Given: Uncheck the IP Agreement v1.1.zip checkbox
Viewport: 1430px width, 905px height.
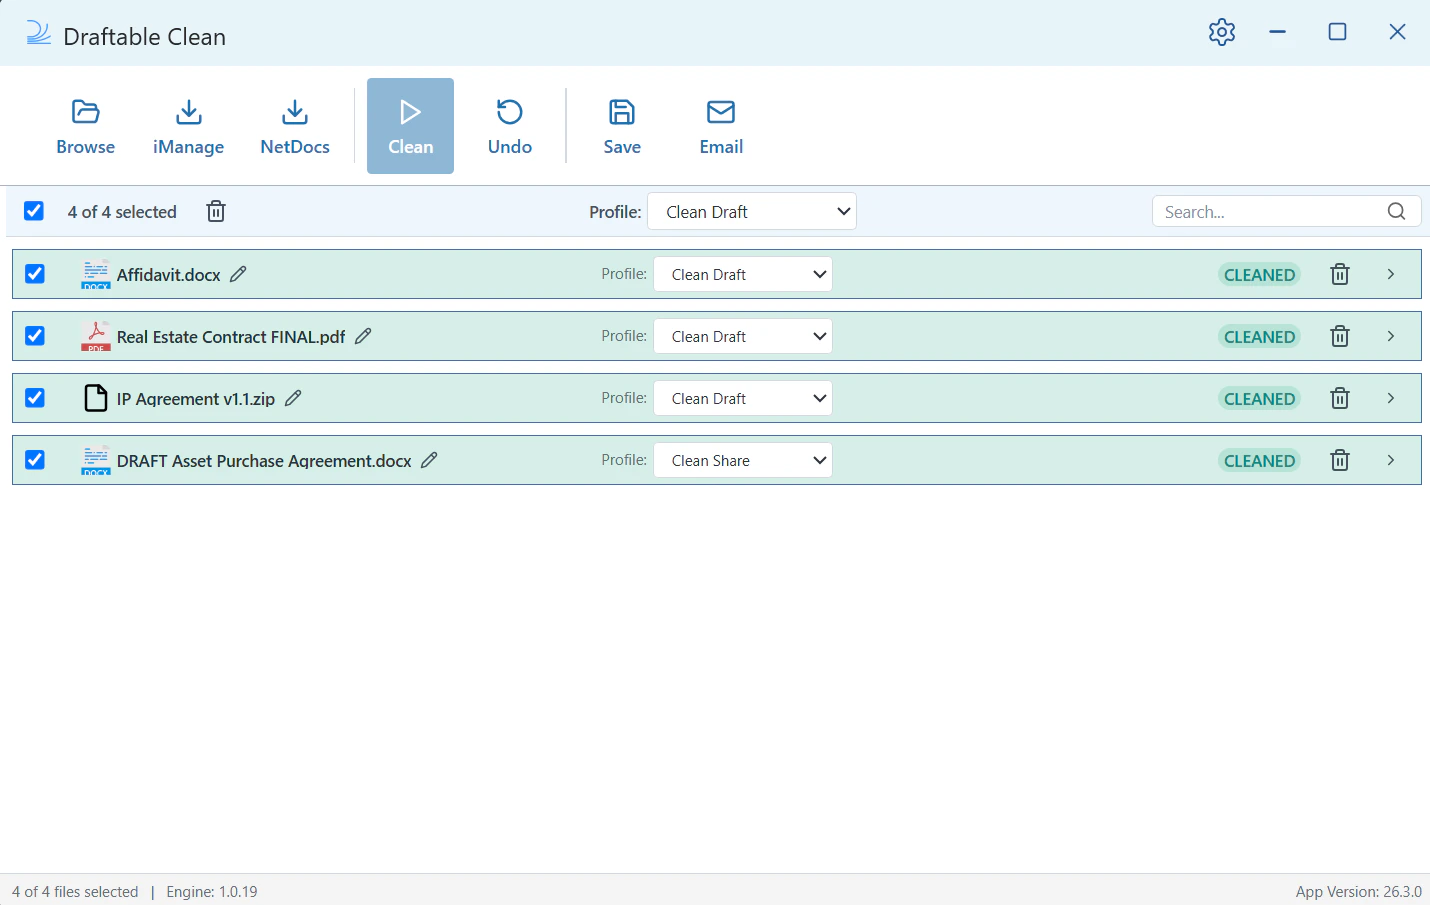Looking at the screenshot, I should [x=35, y=398].
